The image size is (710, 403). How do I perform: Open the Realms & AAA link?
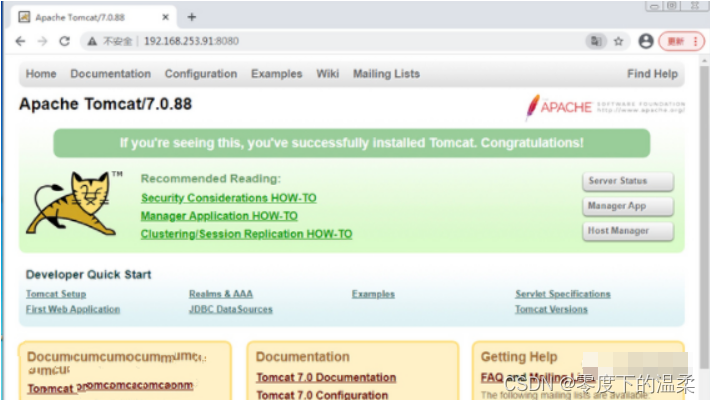(221, 294)
